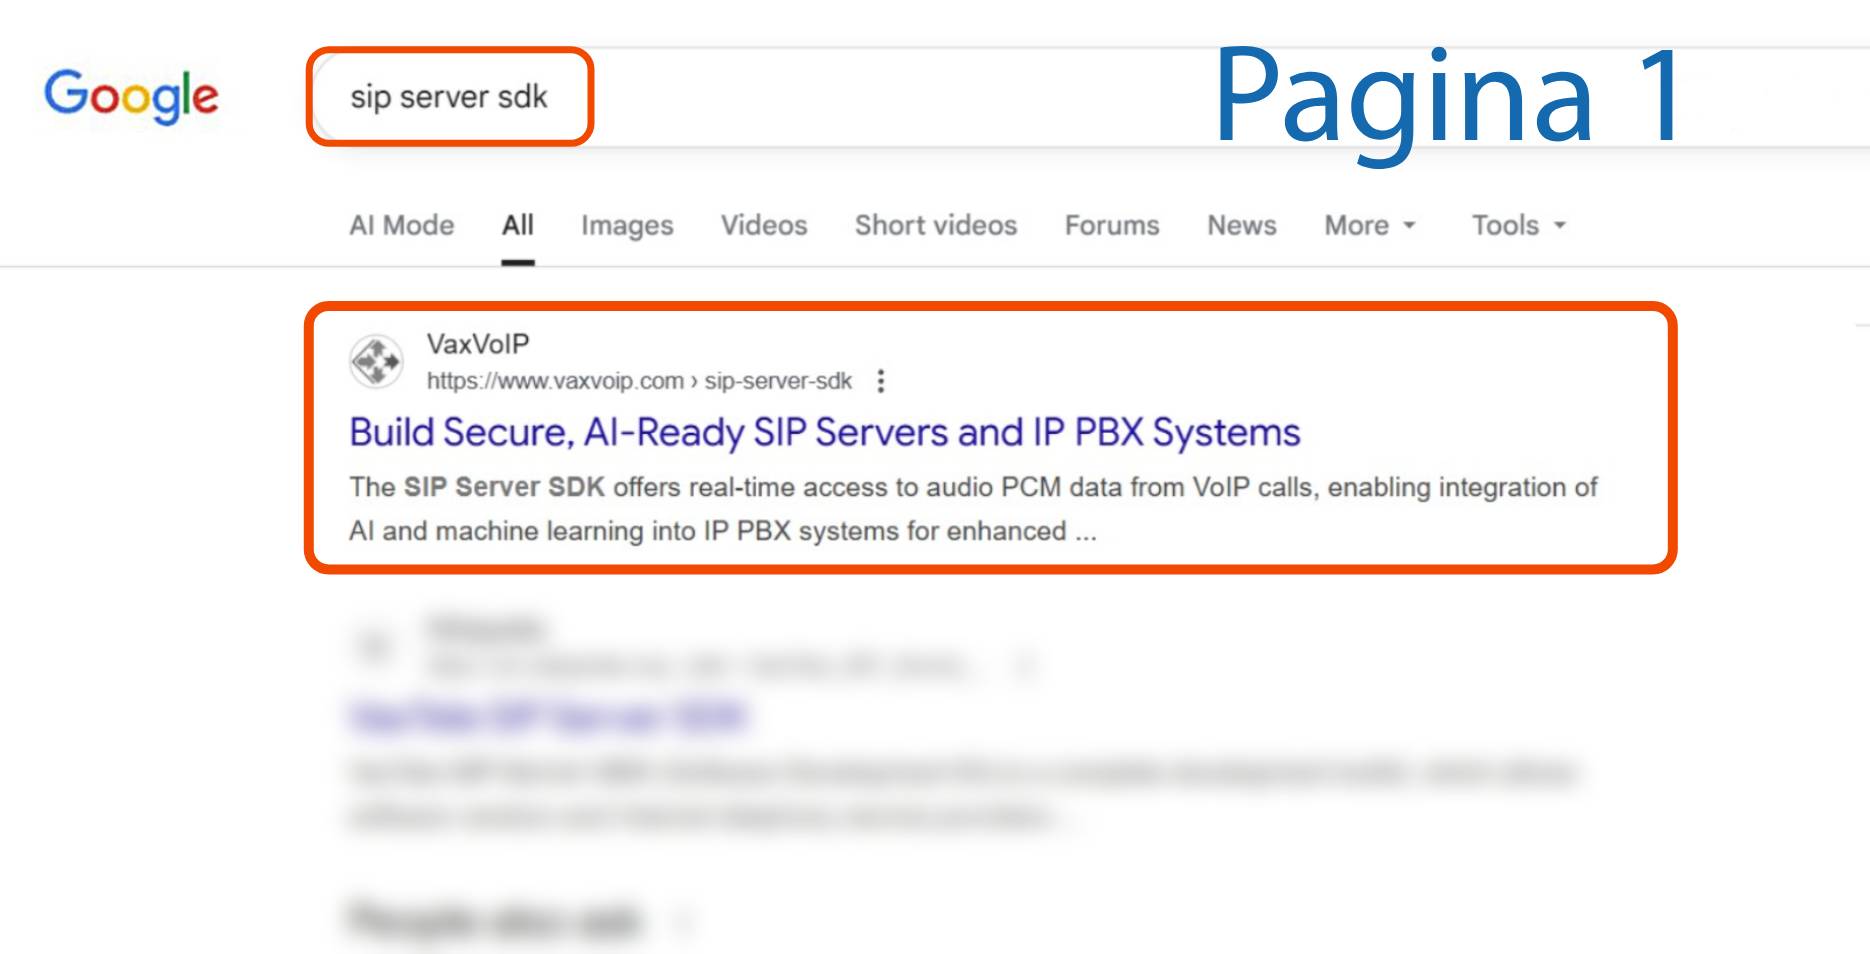
Task: Expand the Tools dropdown
Action: 1517,225
